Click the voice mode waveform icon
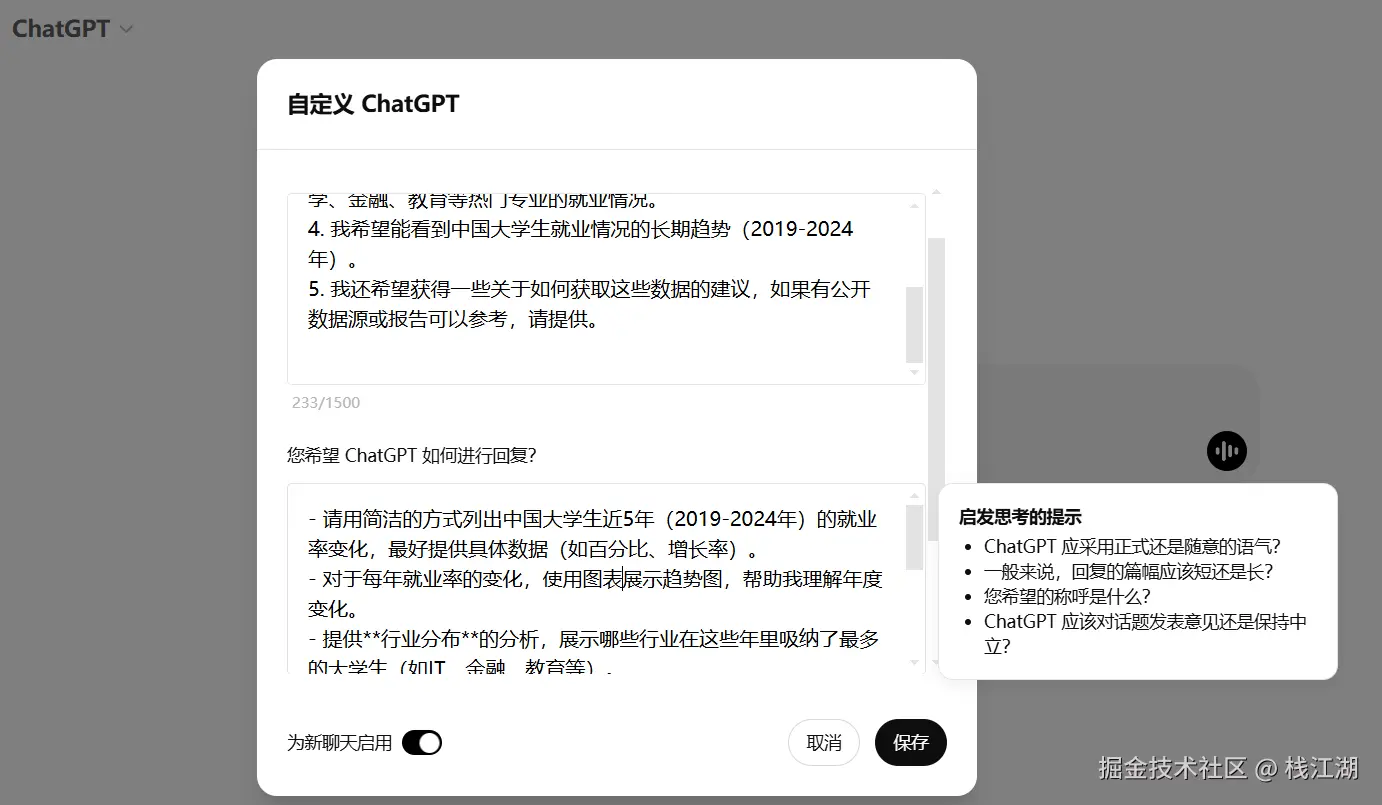This screenshot has width=1382, height=805. point(1226,451)
